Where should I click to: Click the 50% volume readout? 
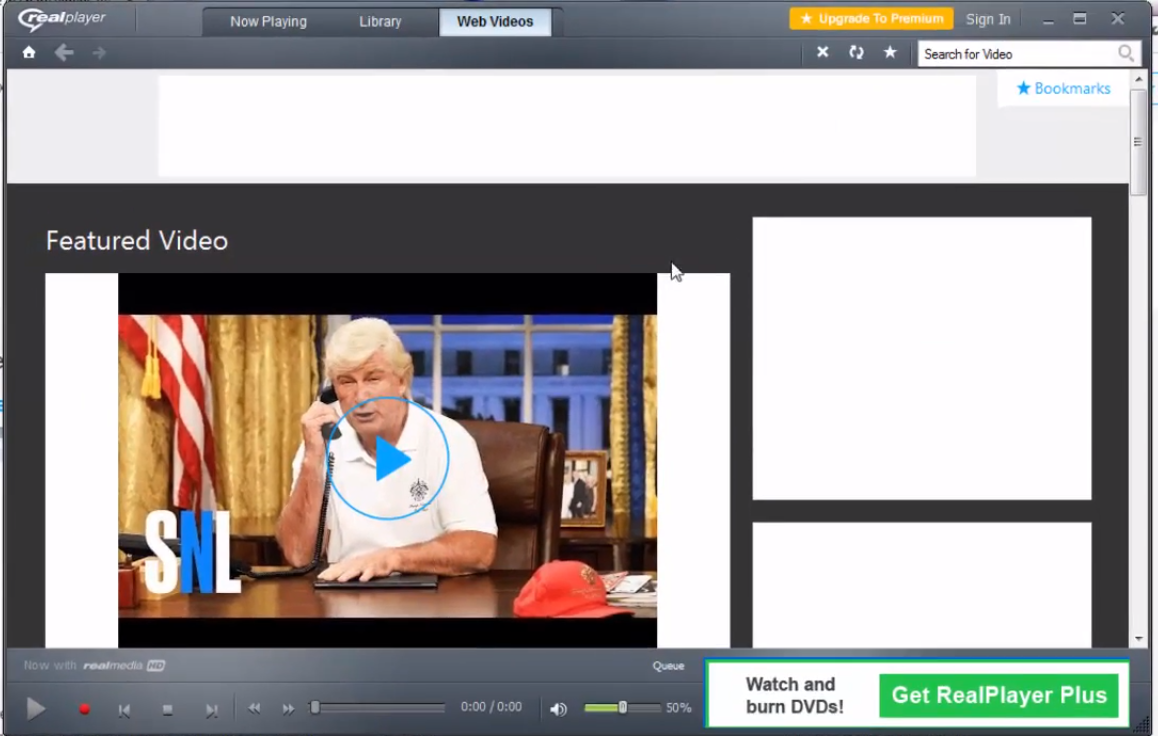678,708
